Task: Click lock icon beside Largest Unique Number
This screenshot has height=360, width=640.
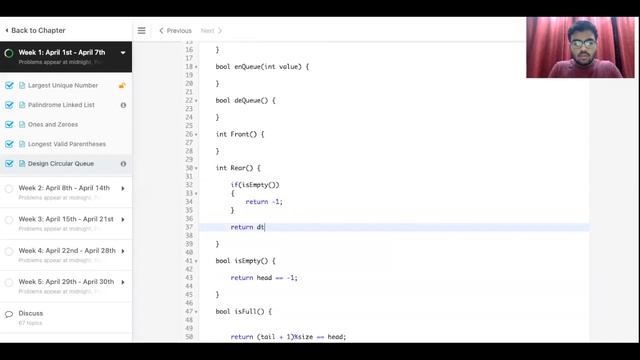Action: pyautogui.click(x=122, y=85)
